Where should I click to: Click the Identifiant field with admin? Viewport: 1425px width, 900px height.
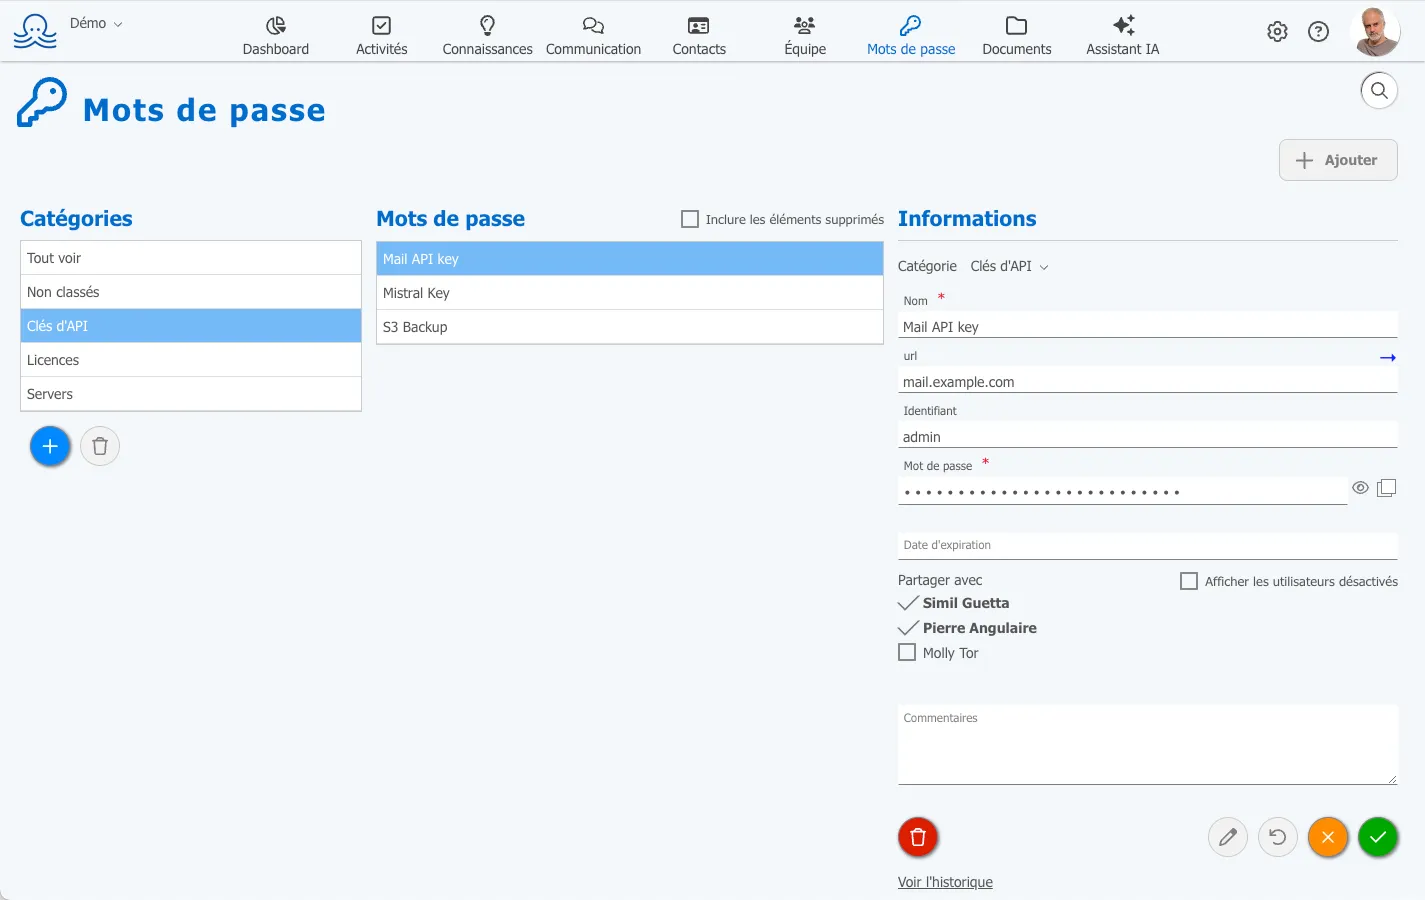1148,437
